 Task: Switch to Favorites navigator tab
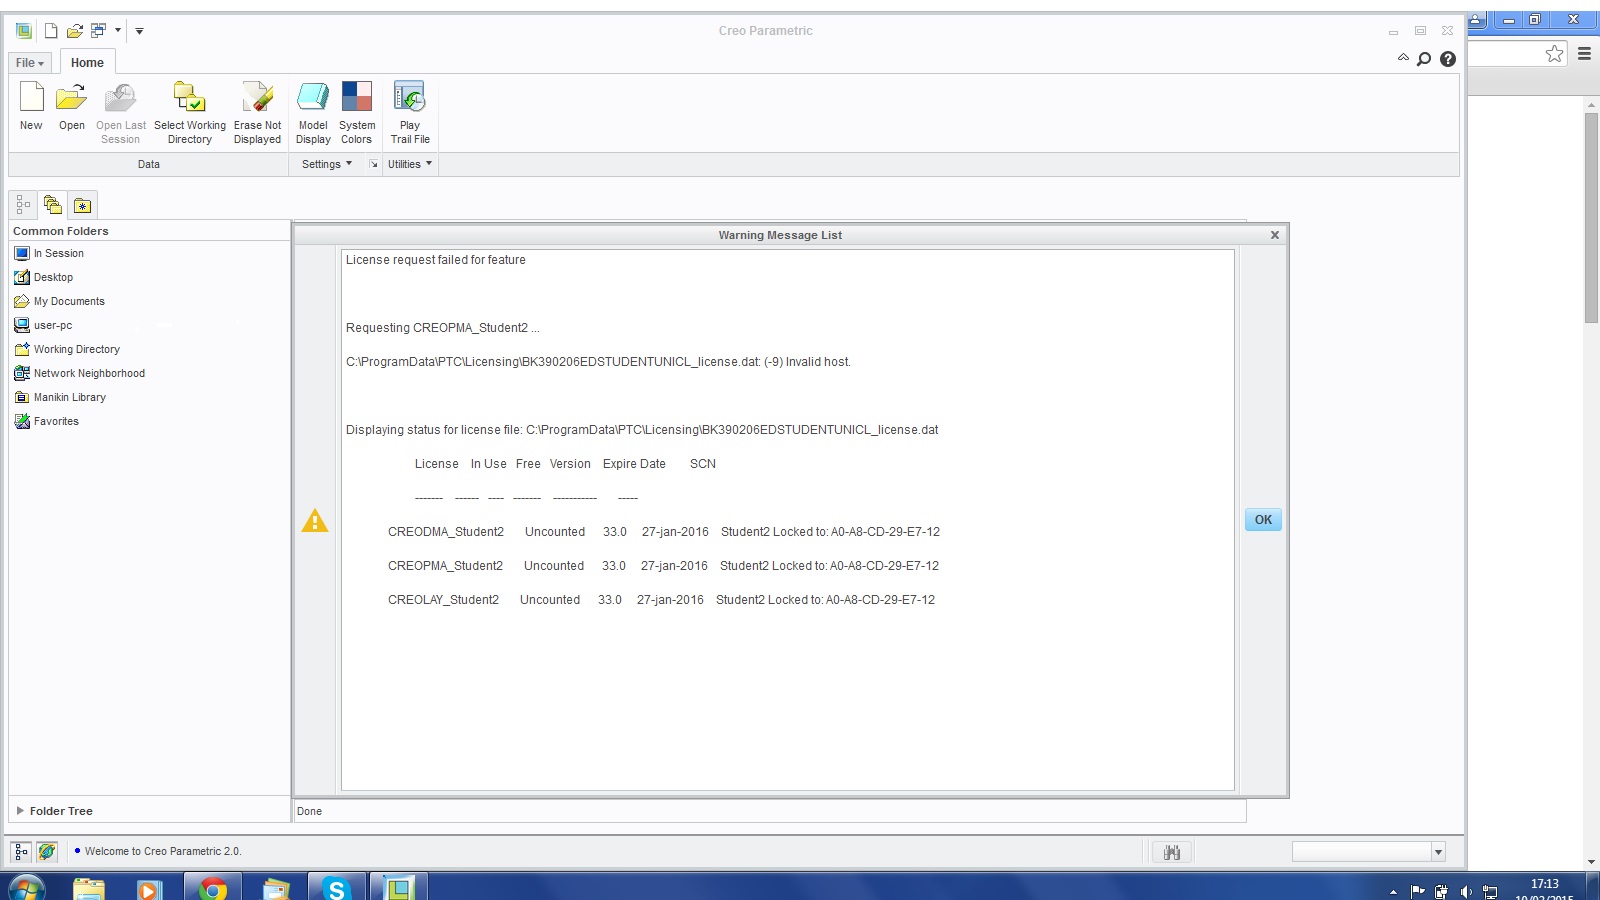click(x=83, y=205)
